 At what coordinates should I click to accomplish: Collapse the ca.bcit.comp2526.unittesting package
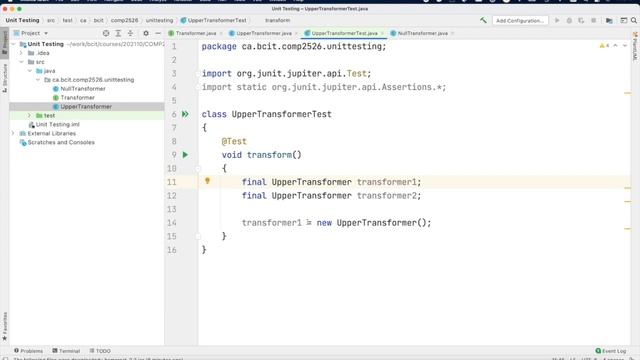(x=38, y=80)
